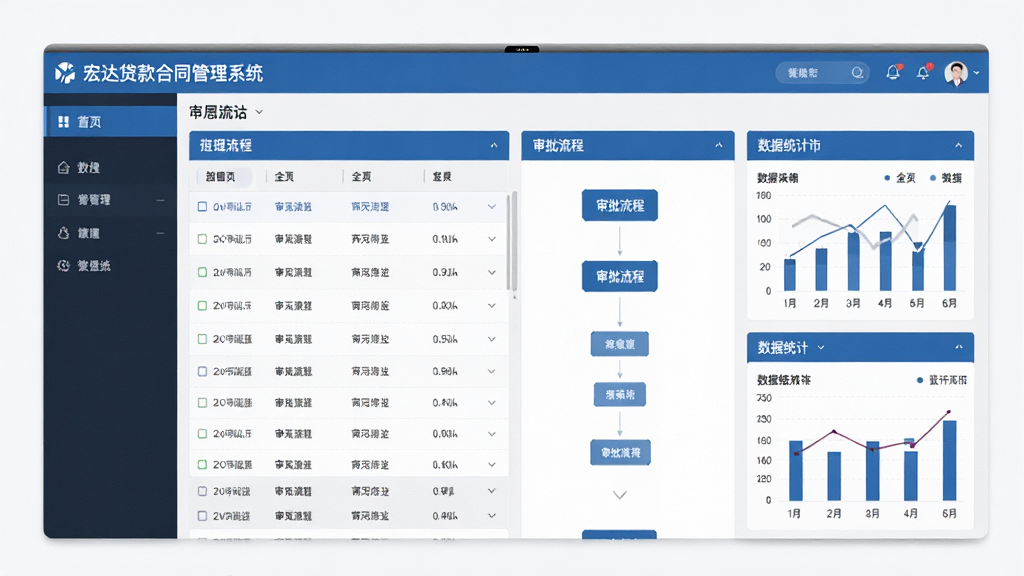The width and height of the screenshot is (1024, 576).
Task: Collapse the bottom chart panel via header arrow
Action: (959, 347)
